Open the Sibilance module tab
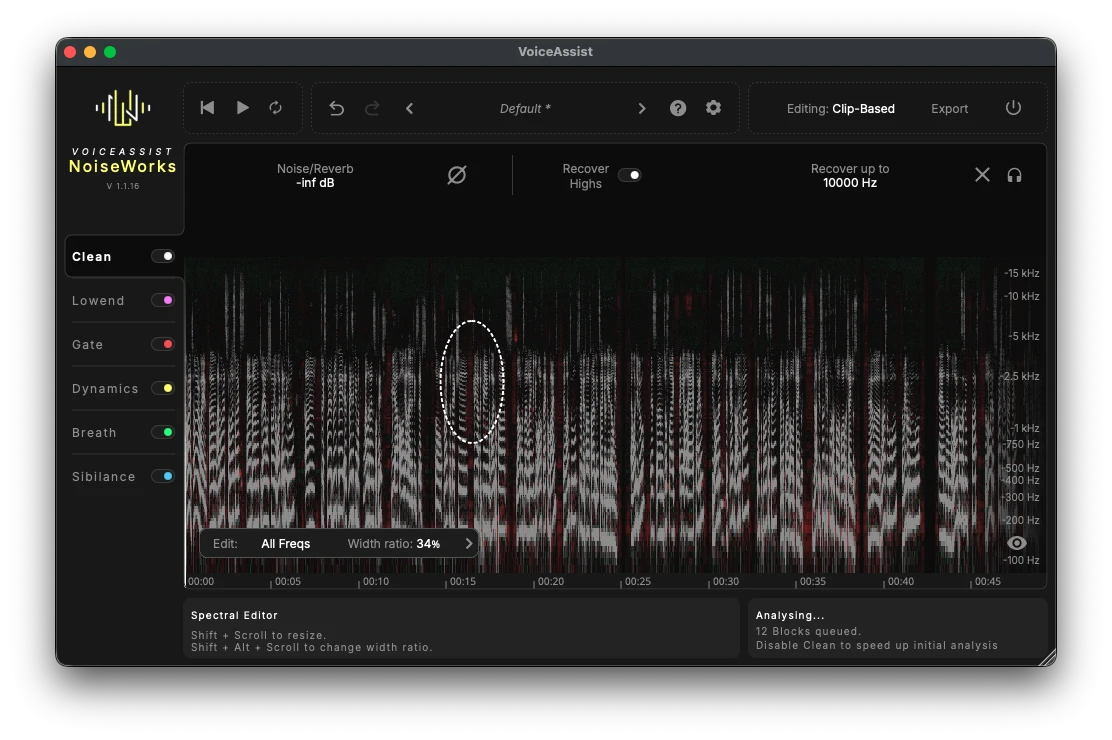 click(x=104, y=477)
